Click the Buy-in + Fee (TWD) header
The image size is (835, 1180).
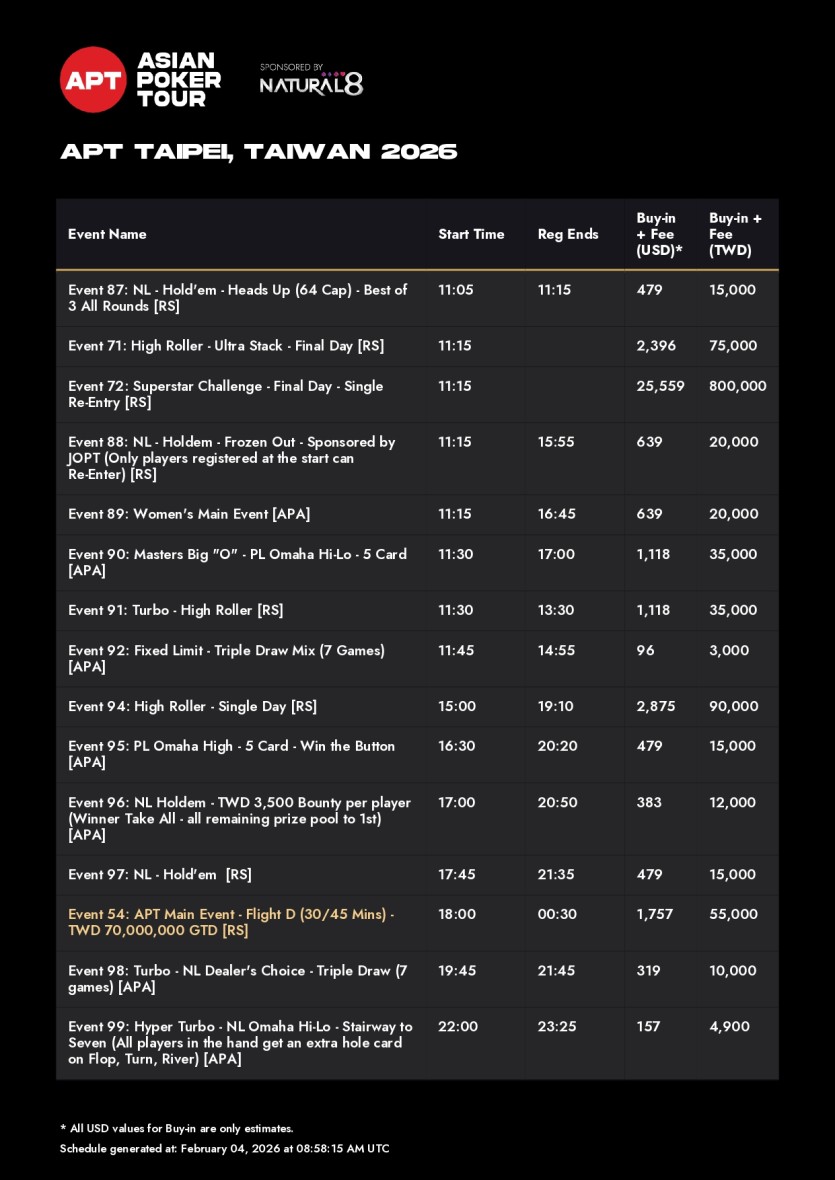[735, 234]
